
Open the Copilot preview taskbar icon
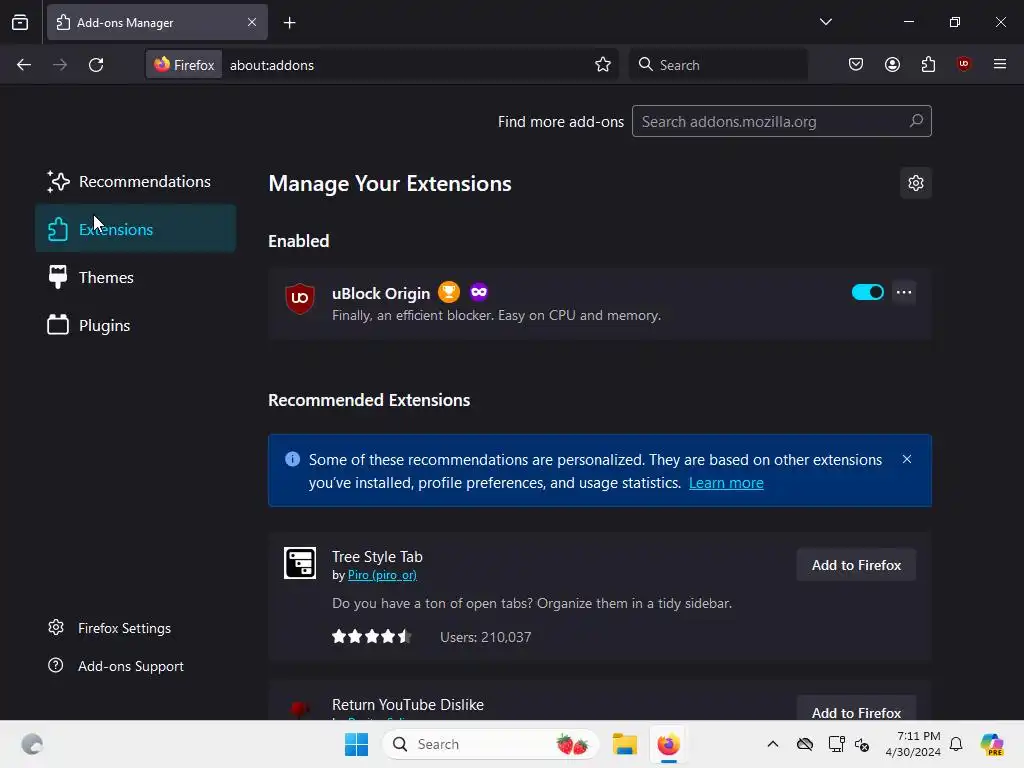point(991,744)
